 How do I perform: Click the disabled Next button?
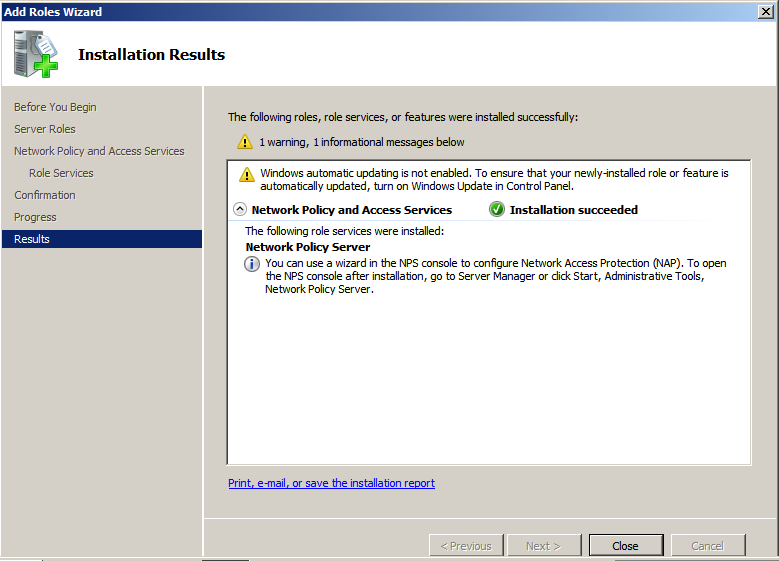point(544,546)
